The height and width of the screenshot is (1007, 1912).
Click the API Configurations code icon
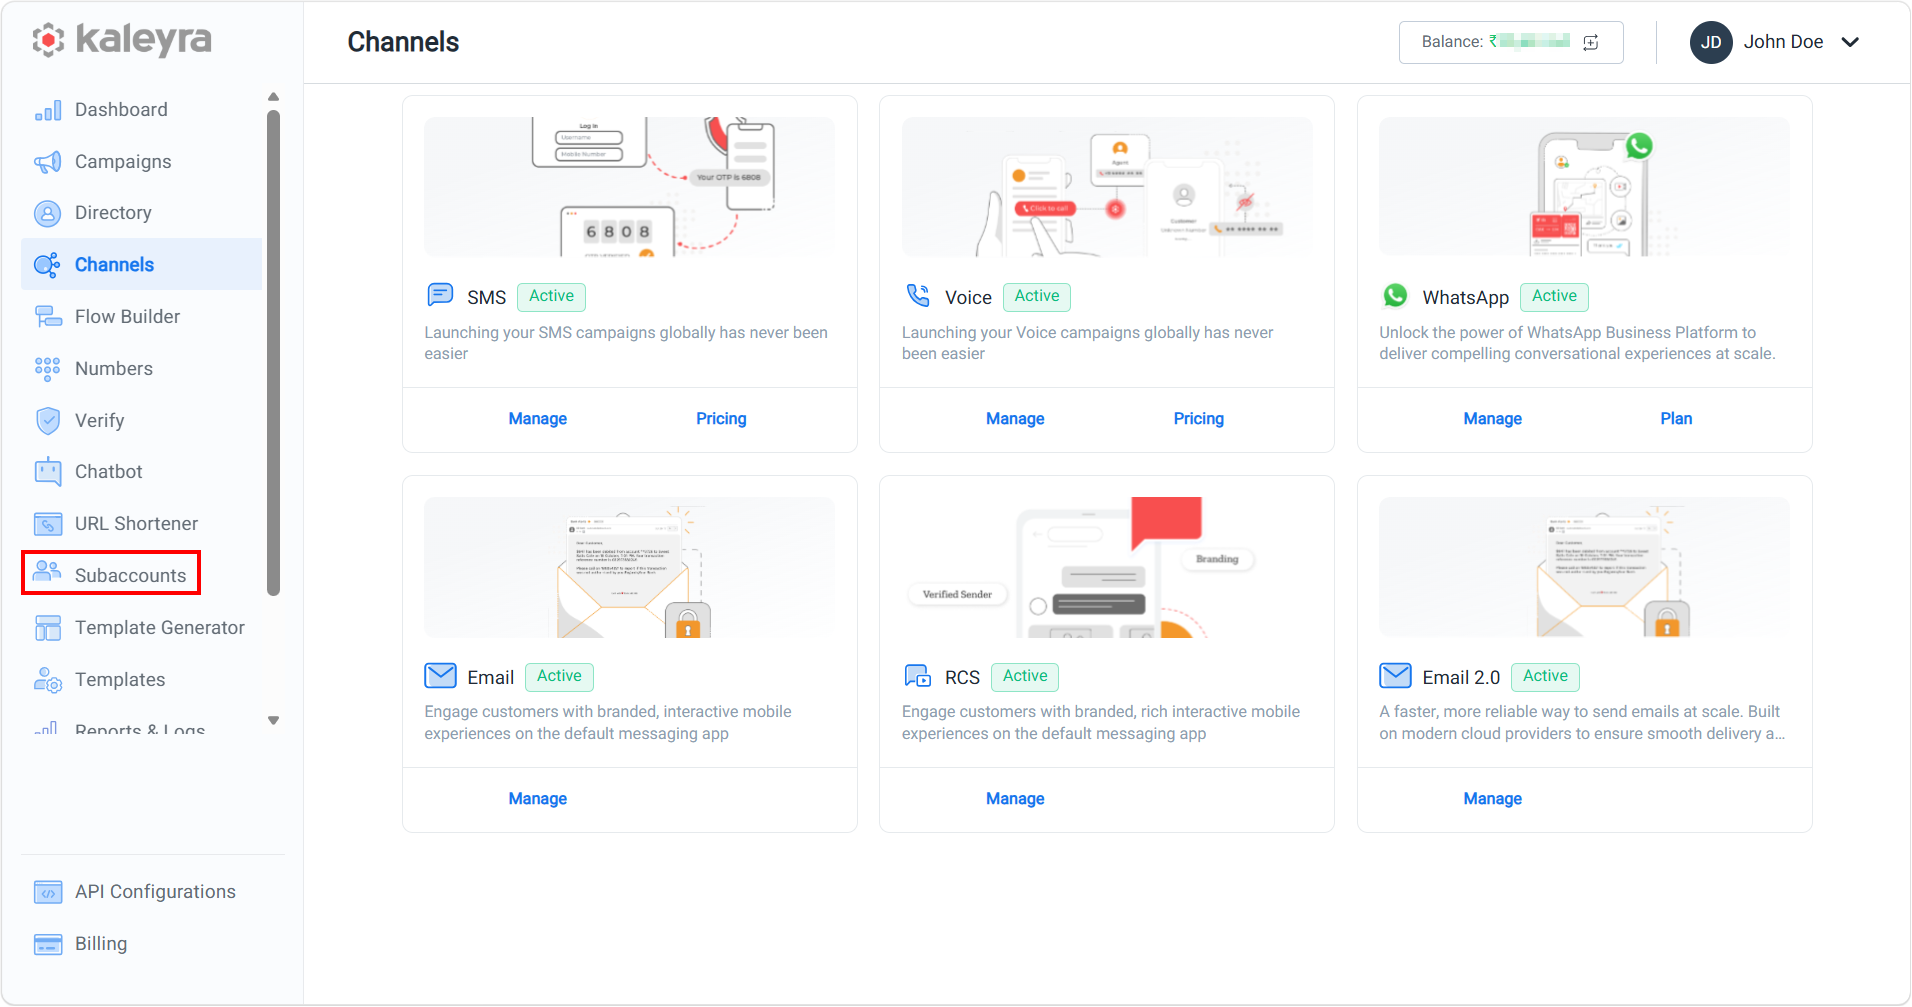(48, 892)
